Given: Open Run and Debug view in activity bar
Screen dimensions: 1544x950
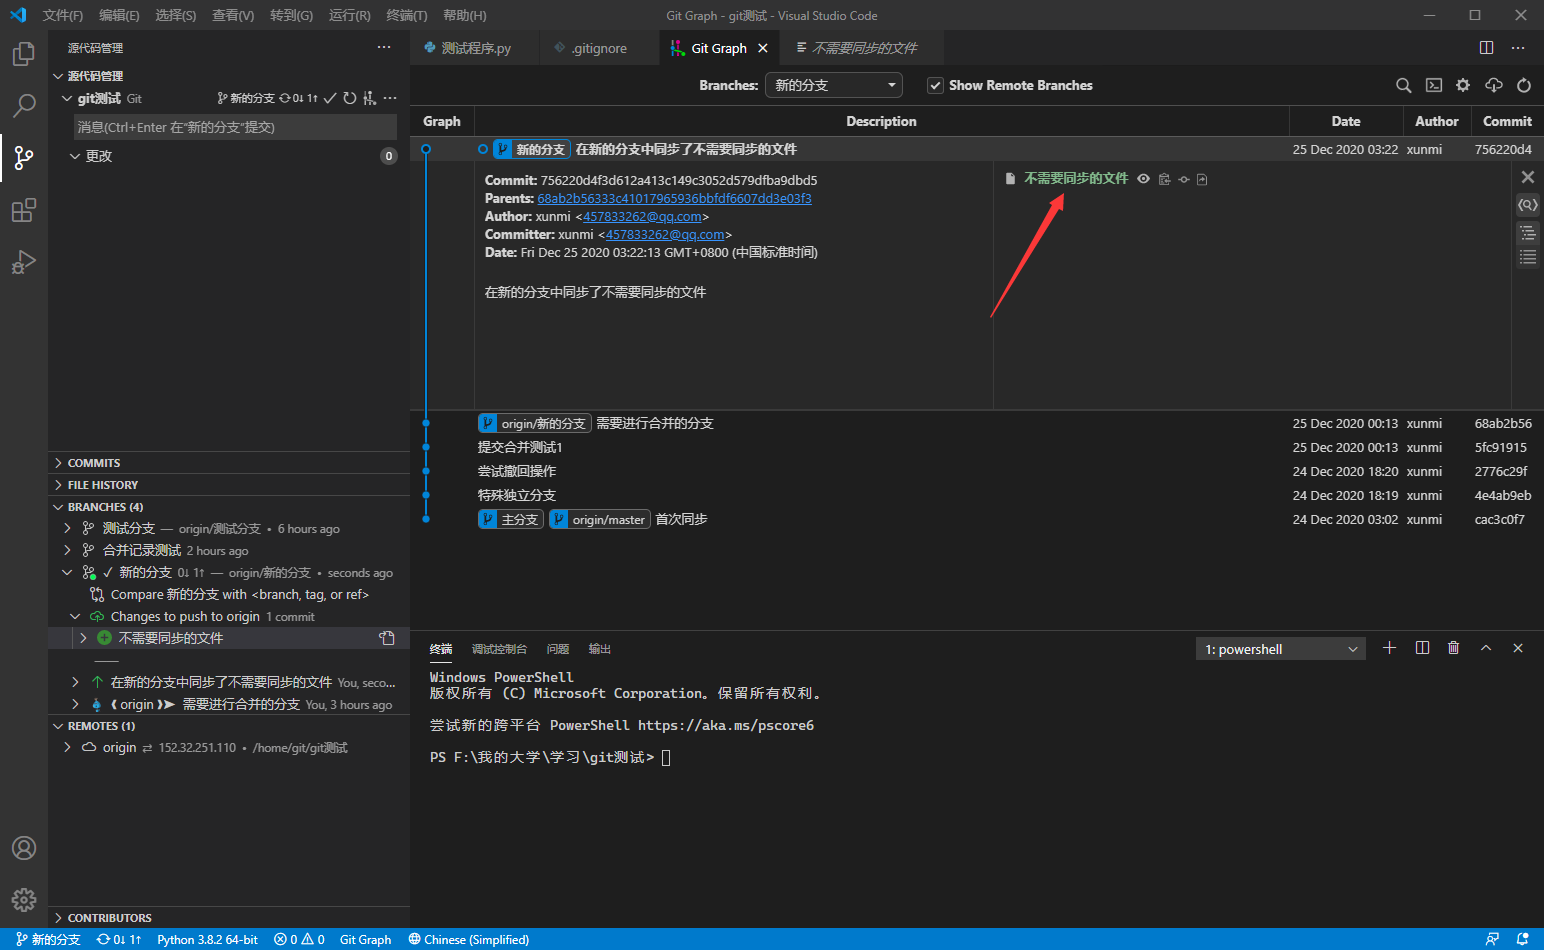Looking at the screenshot, I should coord(24,262).
